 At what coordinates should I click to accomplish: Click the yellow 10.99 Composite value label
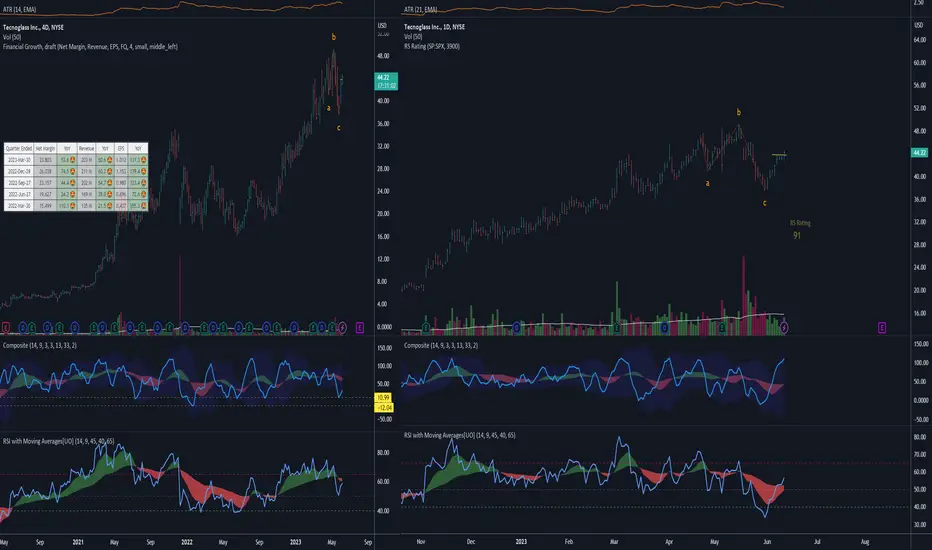pyautogui.click(x=383, y=397)
